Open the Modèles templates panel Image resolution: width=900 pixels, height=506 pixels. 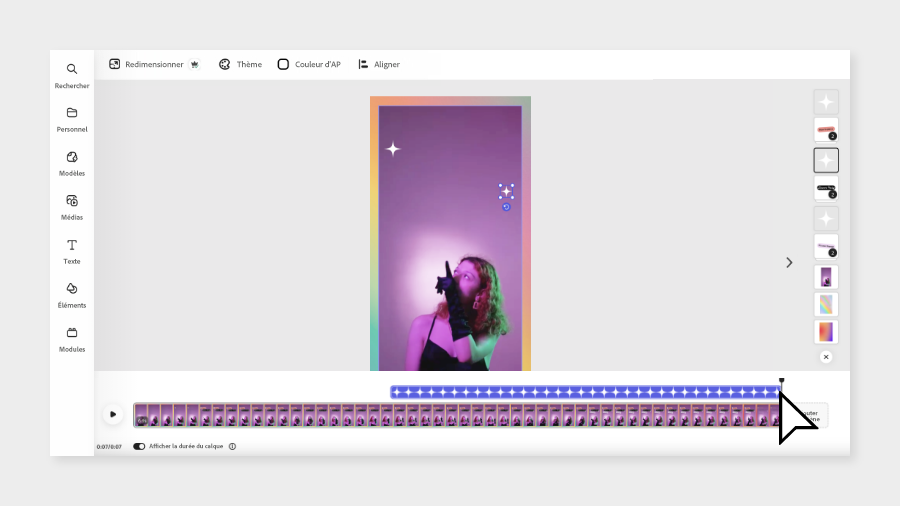(x=72, y=164)
